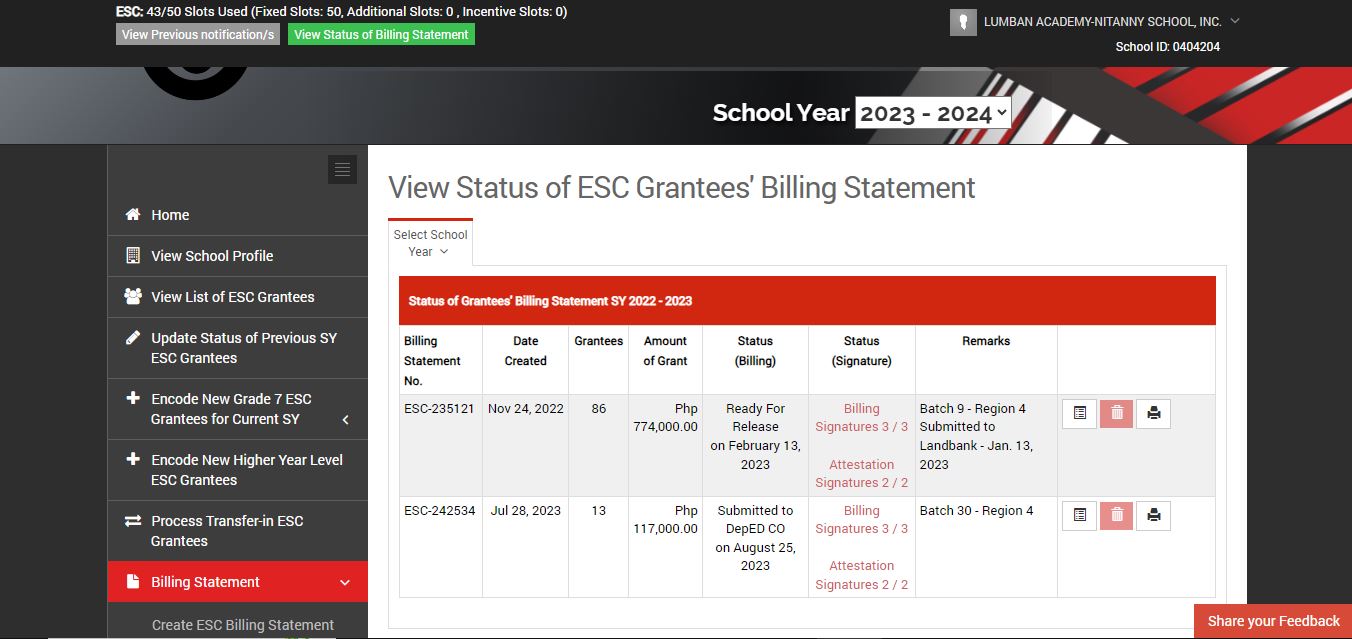This screenshot has height=639, width=1352.
Task: Open Attestation Signatures 2 / 2 for ESC-235121
Action: pos(861,473)
